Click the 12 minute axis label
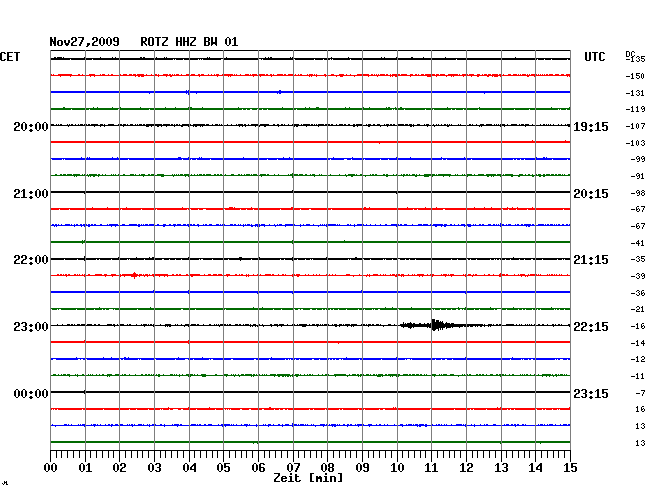This screenshot has height=494, width=650. (466, 468)
